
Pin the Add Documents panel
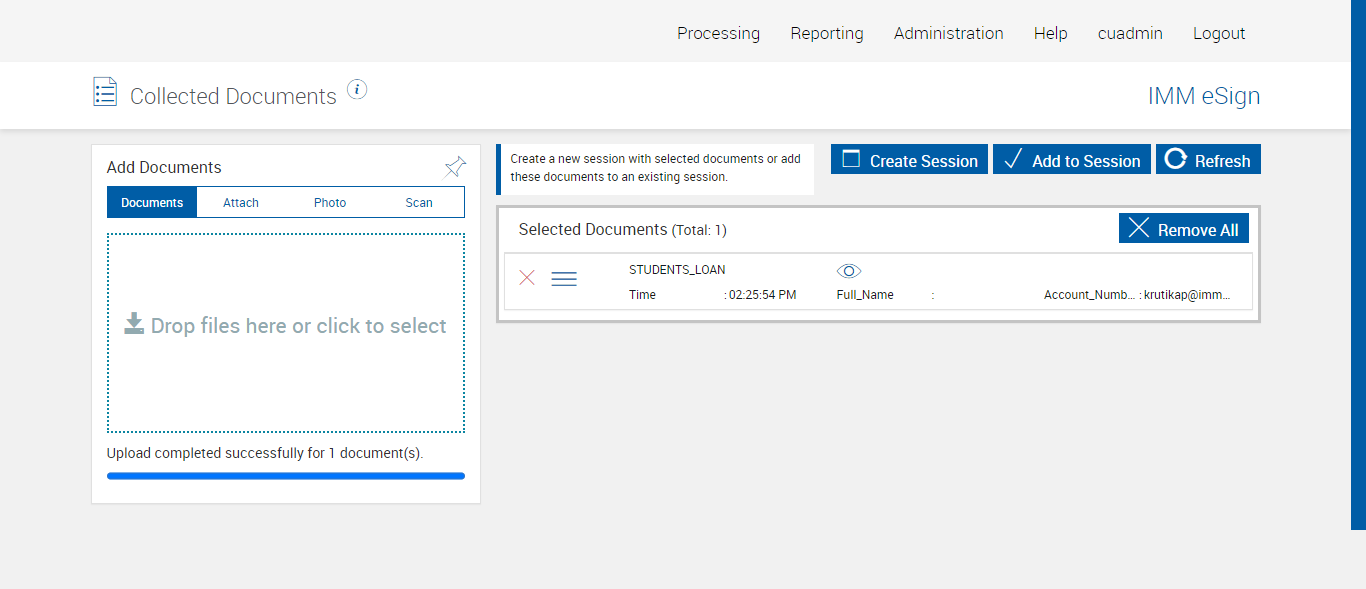pos(455,166)
